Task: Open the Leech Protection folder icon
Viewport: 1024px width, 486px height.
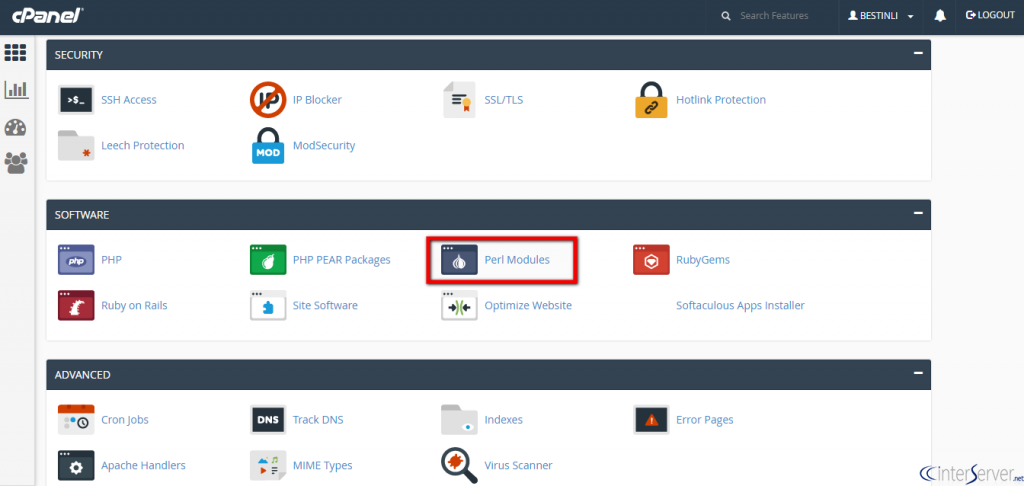Action: (x=76, y=145)
